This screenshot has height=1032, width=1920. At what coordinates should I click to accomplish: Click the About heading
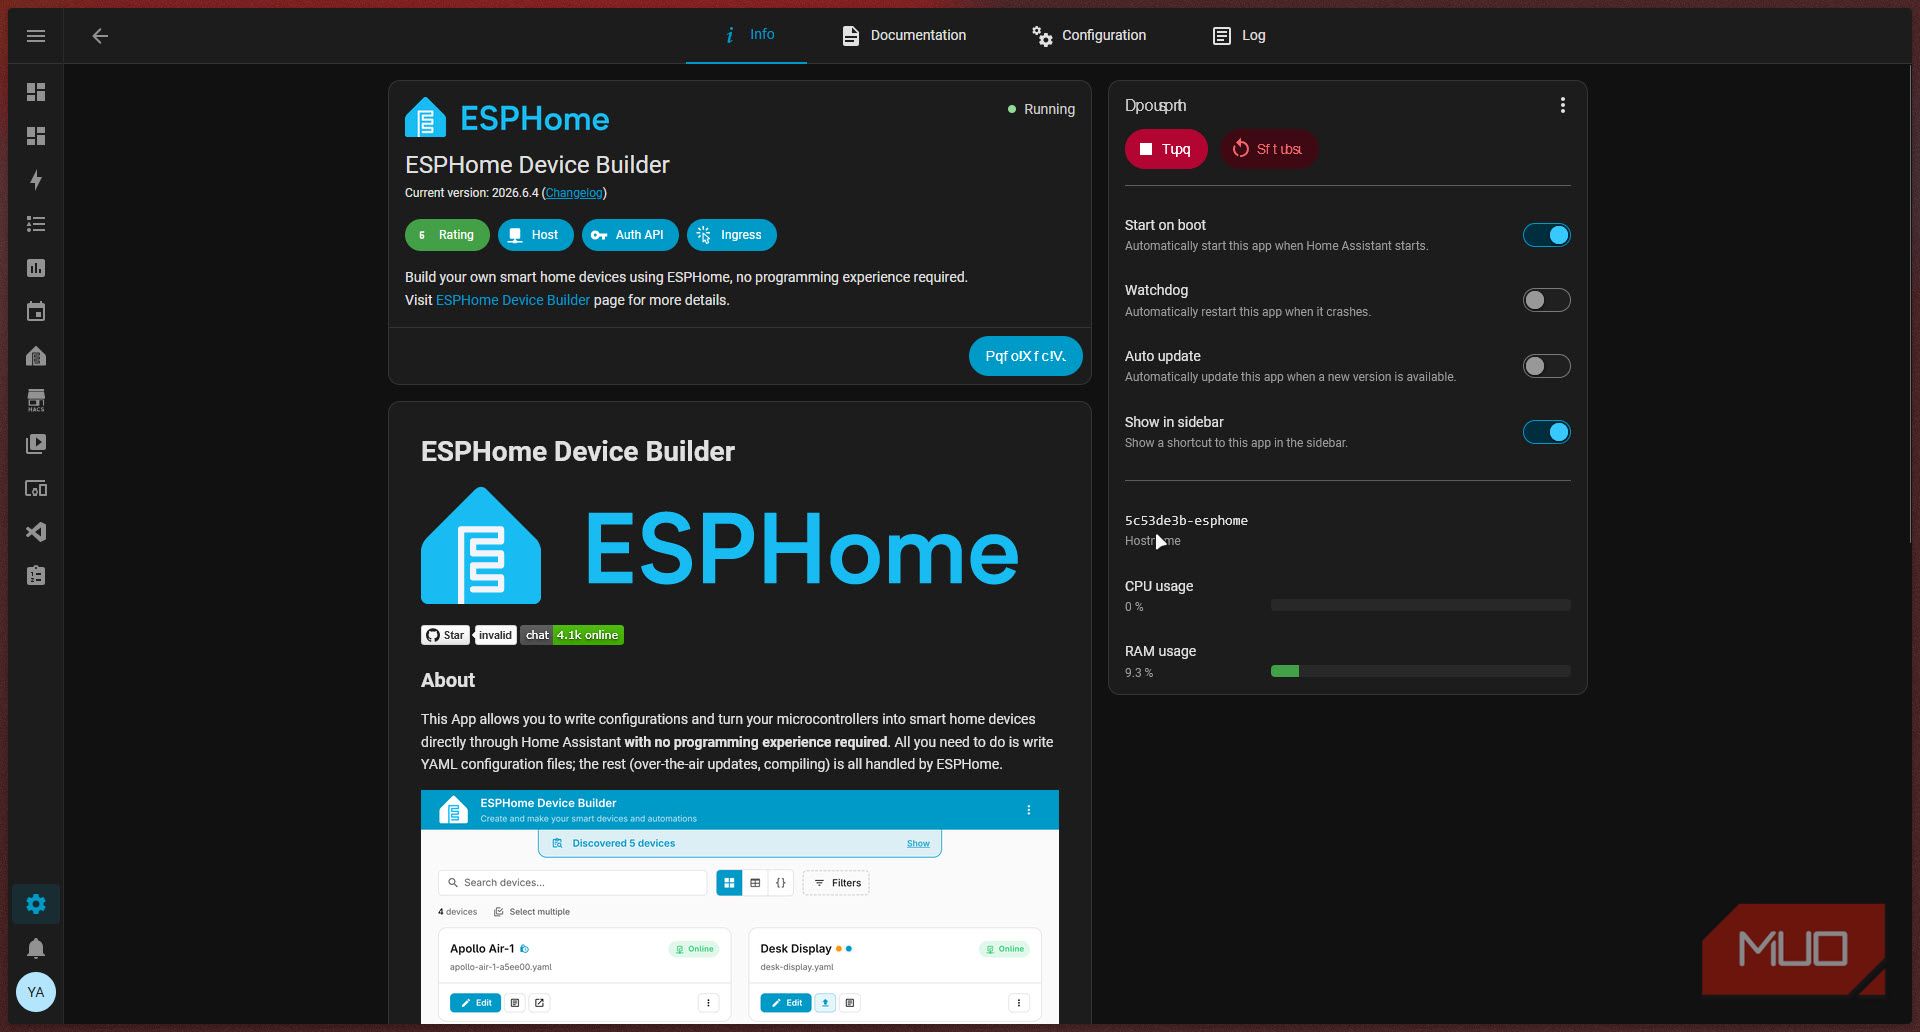click(448, 680)
